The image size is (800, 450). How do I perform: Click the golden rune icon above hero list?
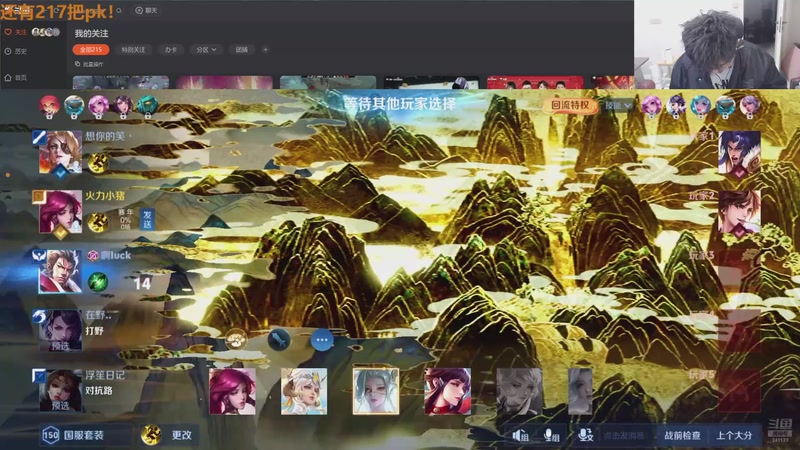(236, 340)
